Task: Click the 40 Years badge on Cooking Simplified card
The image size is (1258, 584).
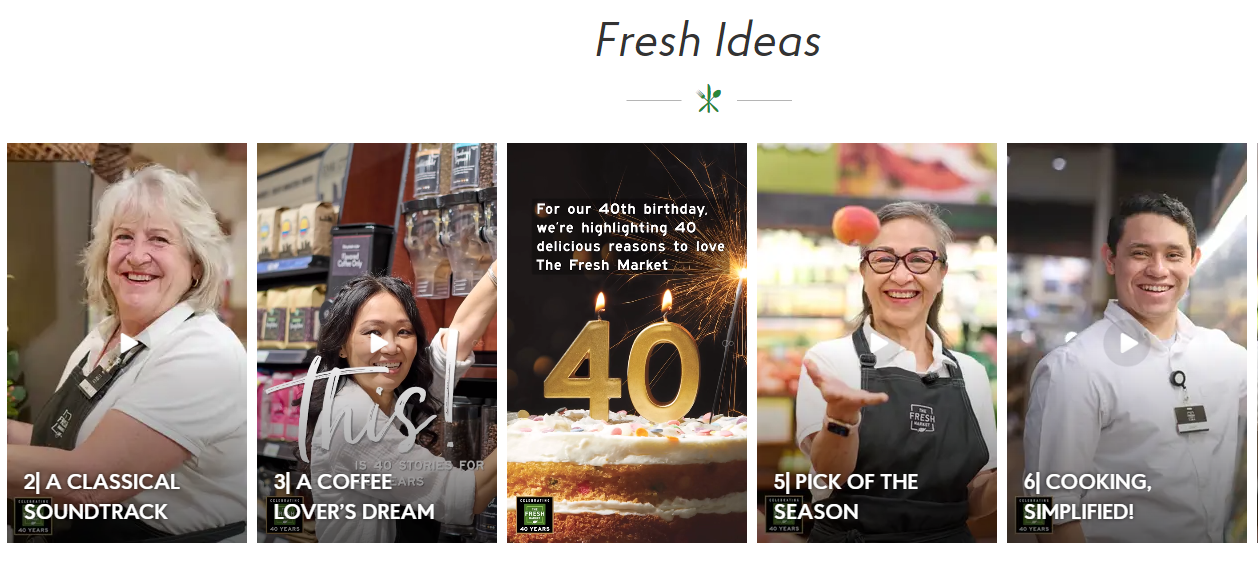Action: click(x=1034, y=515)
